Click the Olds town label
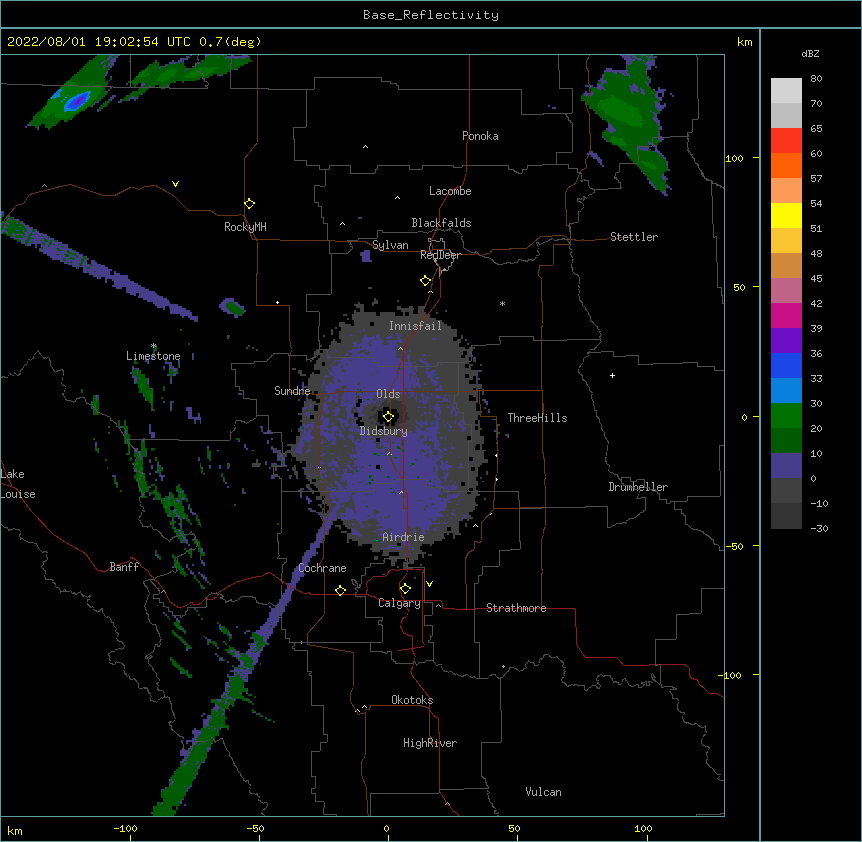Image resolution: width=862 pixels, height=842 pixels. point(388,394)
